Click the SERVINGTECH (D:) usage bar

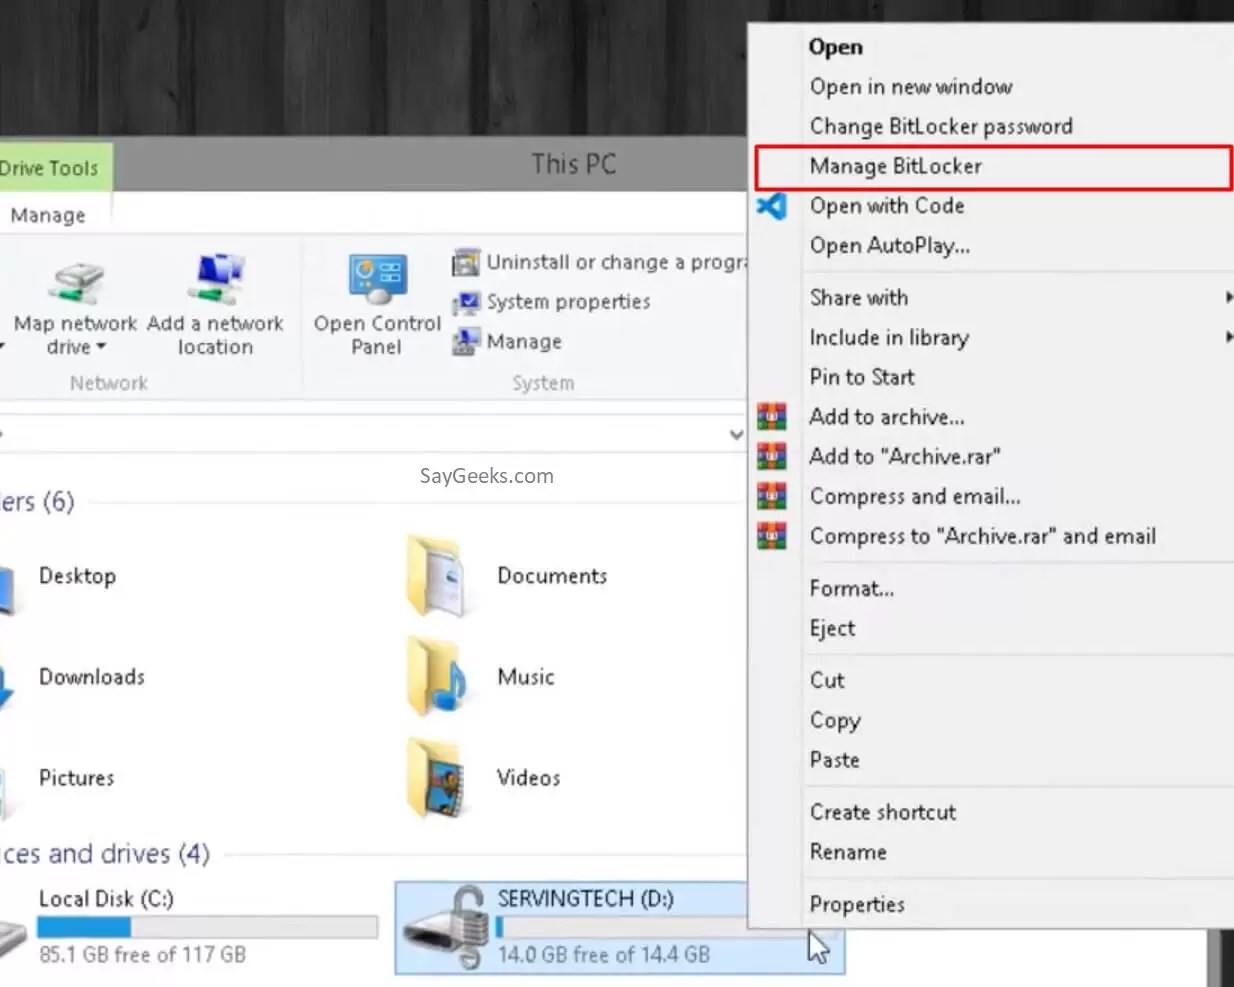point(621,928)
